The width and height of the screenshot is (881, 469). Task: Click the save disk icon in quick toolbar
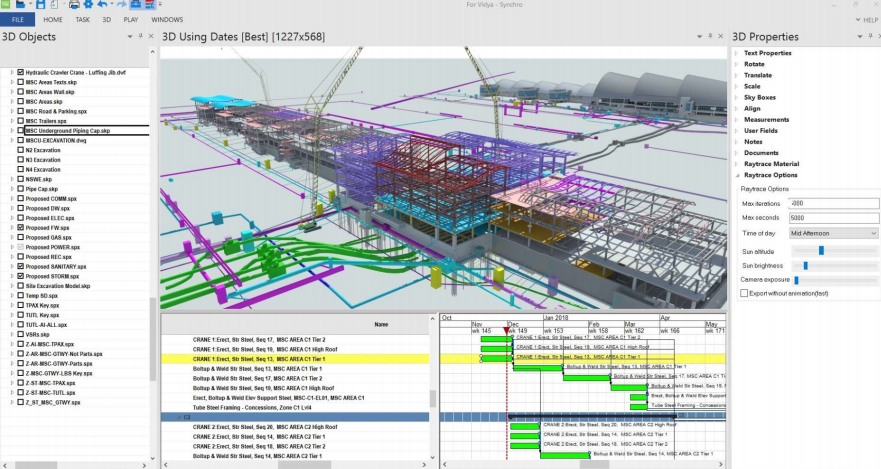click(x=40, y=4)
